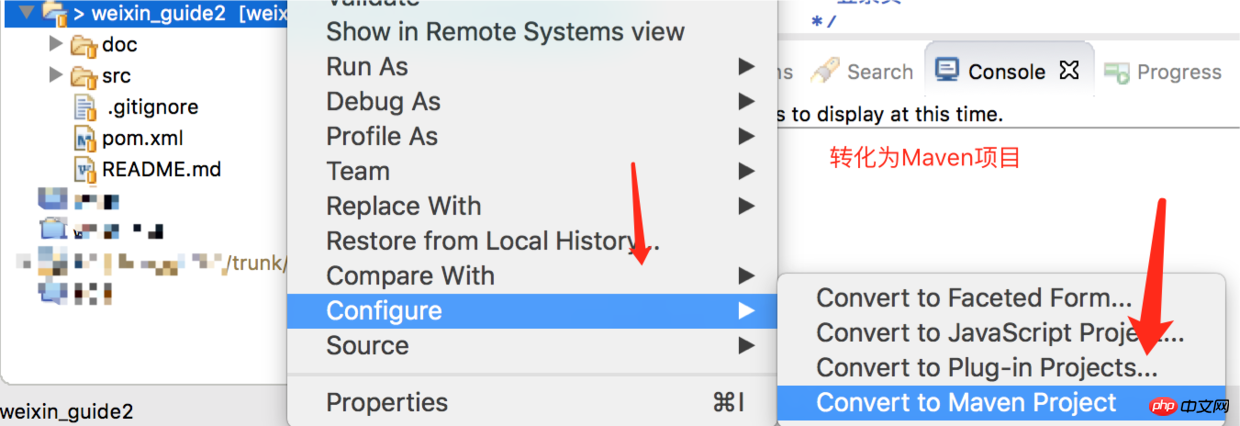Click the .gitignore file icon
The image size is (1240, 426).
[x=86, y=107]
